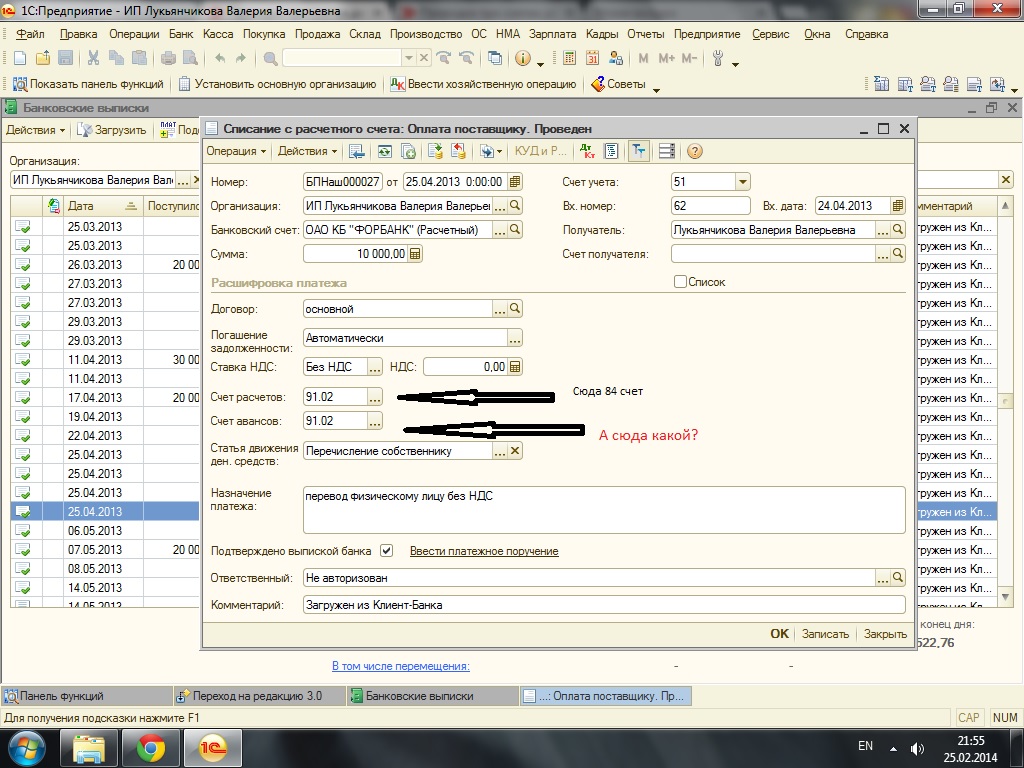Open calculator for the Сумма field
The width and height of the screenshot is (1024, 768).
(415, 254)
